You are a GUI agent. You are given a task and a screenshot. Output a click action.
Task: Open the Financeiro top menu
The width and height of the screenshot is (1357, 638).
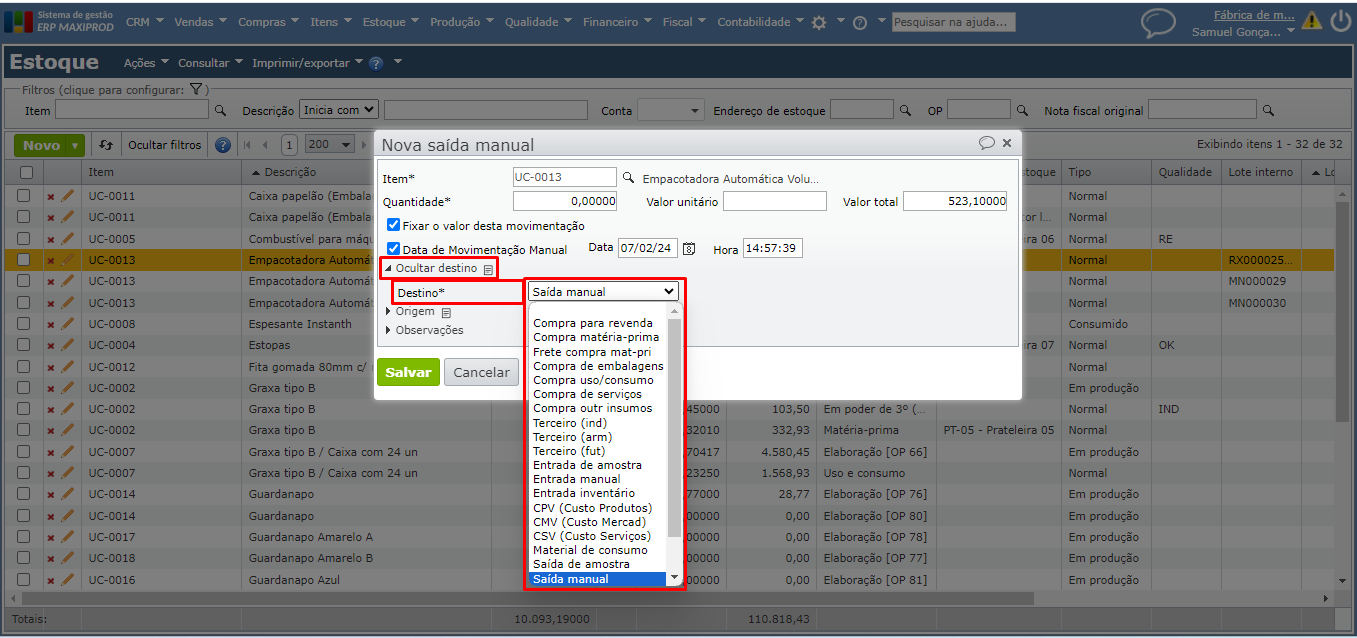[x=617, y=22]
